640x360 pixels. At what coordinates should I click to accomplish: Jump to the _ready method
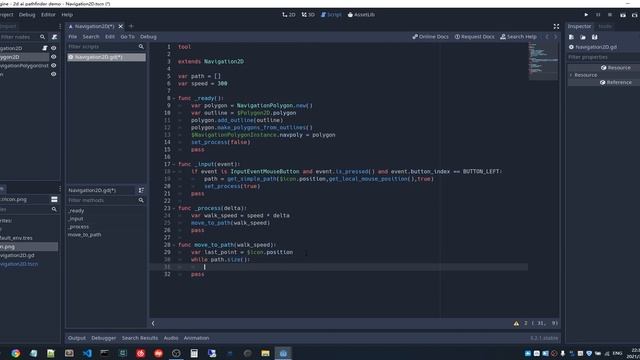coord(76,211)
